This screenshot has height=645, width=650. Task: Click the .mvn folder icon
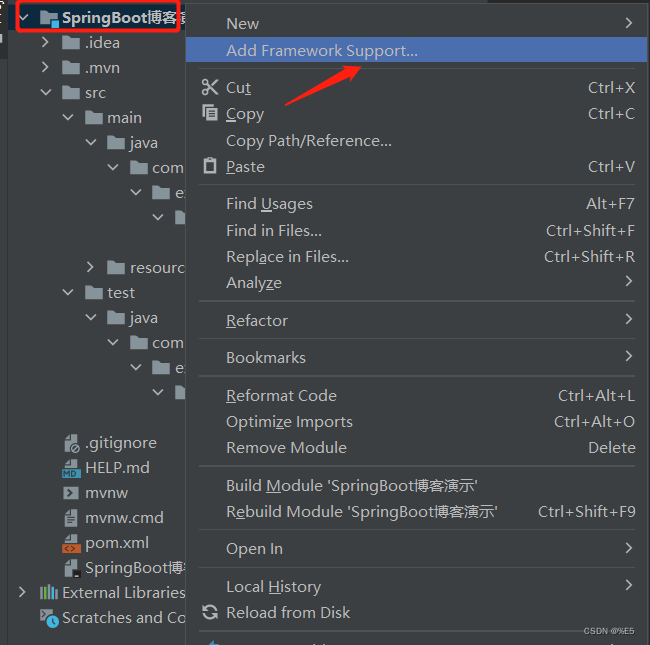pyautogui.click(x=71, y=68)
